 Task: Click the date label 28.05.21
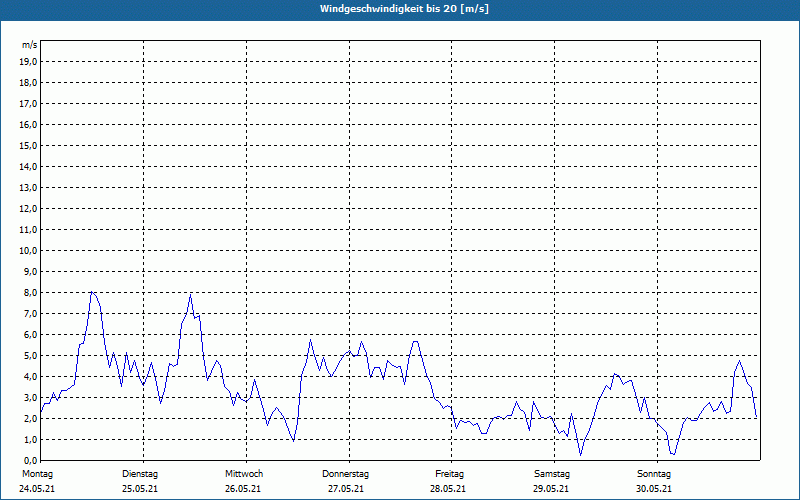tap(449, 489)
